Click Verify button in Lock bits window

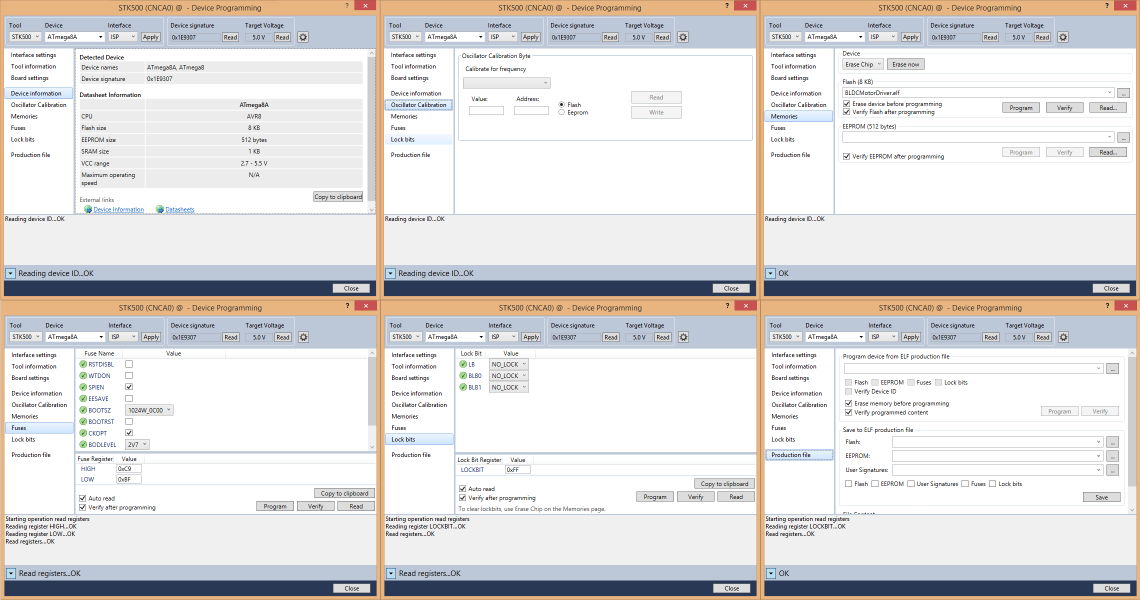click(x=696, y=497)
